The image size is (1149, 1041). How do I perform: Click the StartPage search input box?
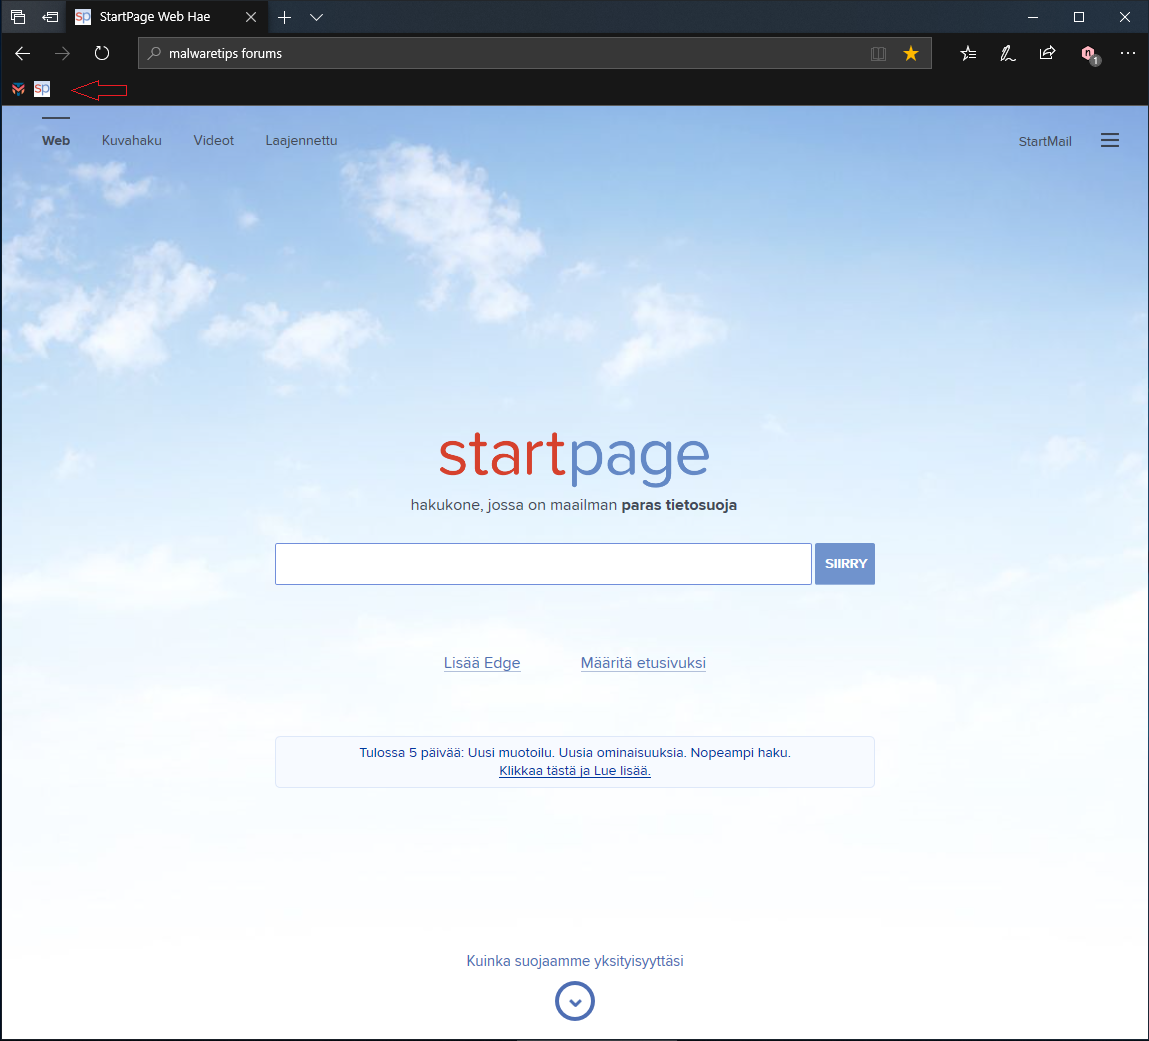(543, 563)
